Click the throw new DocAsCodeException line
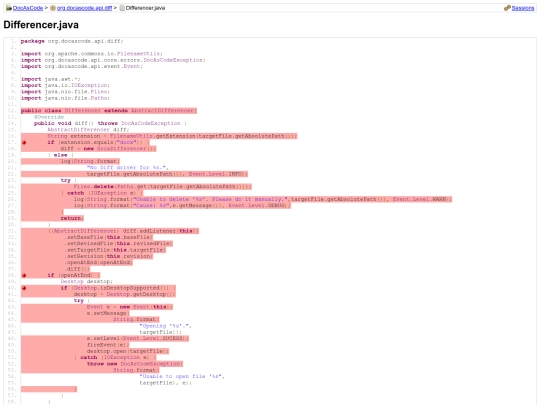Screen dimensions: 540x405 tap(135, 364)
